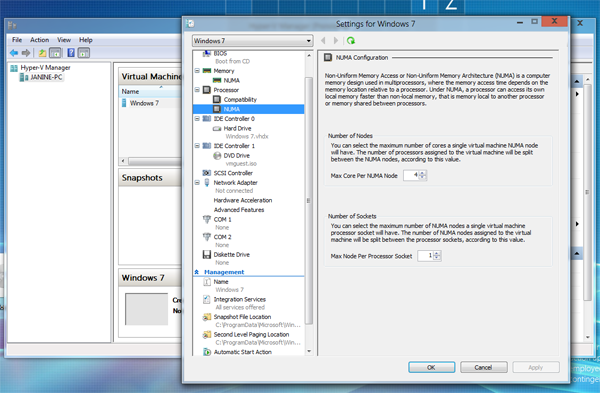Click the Integration Services icon

tap(207, 299)
